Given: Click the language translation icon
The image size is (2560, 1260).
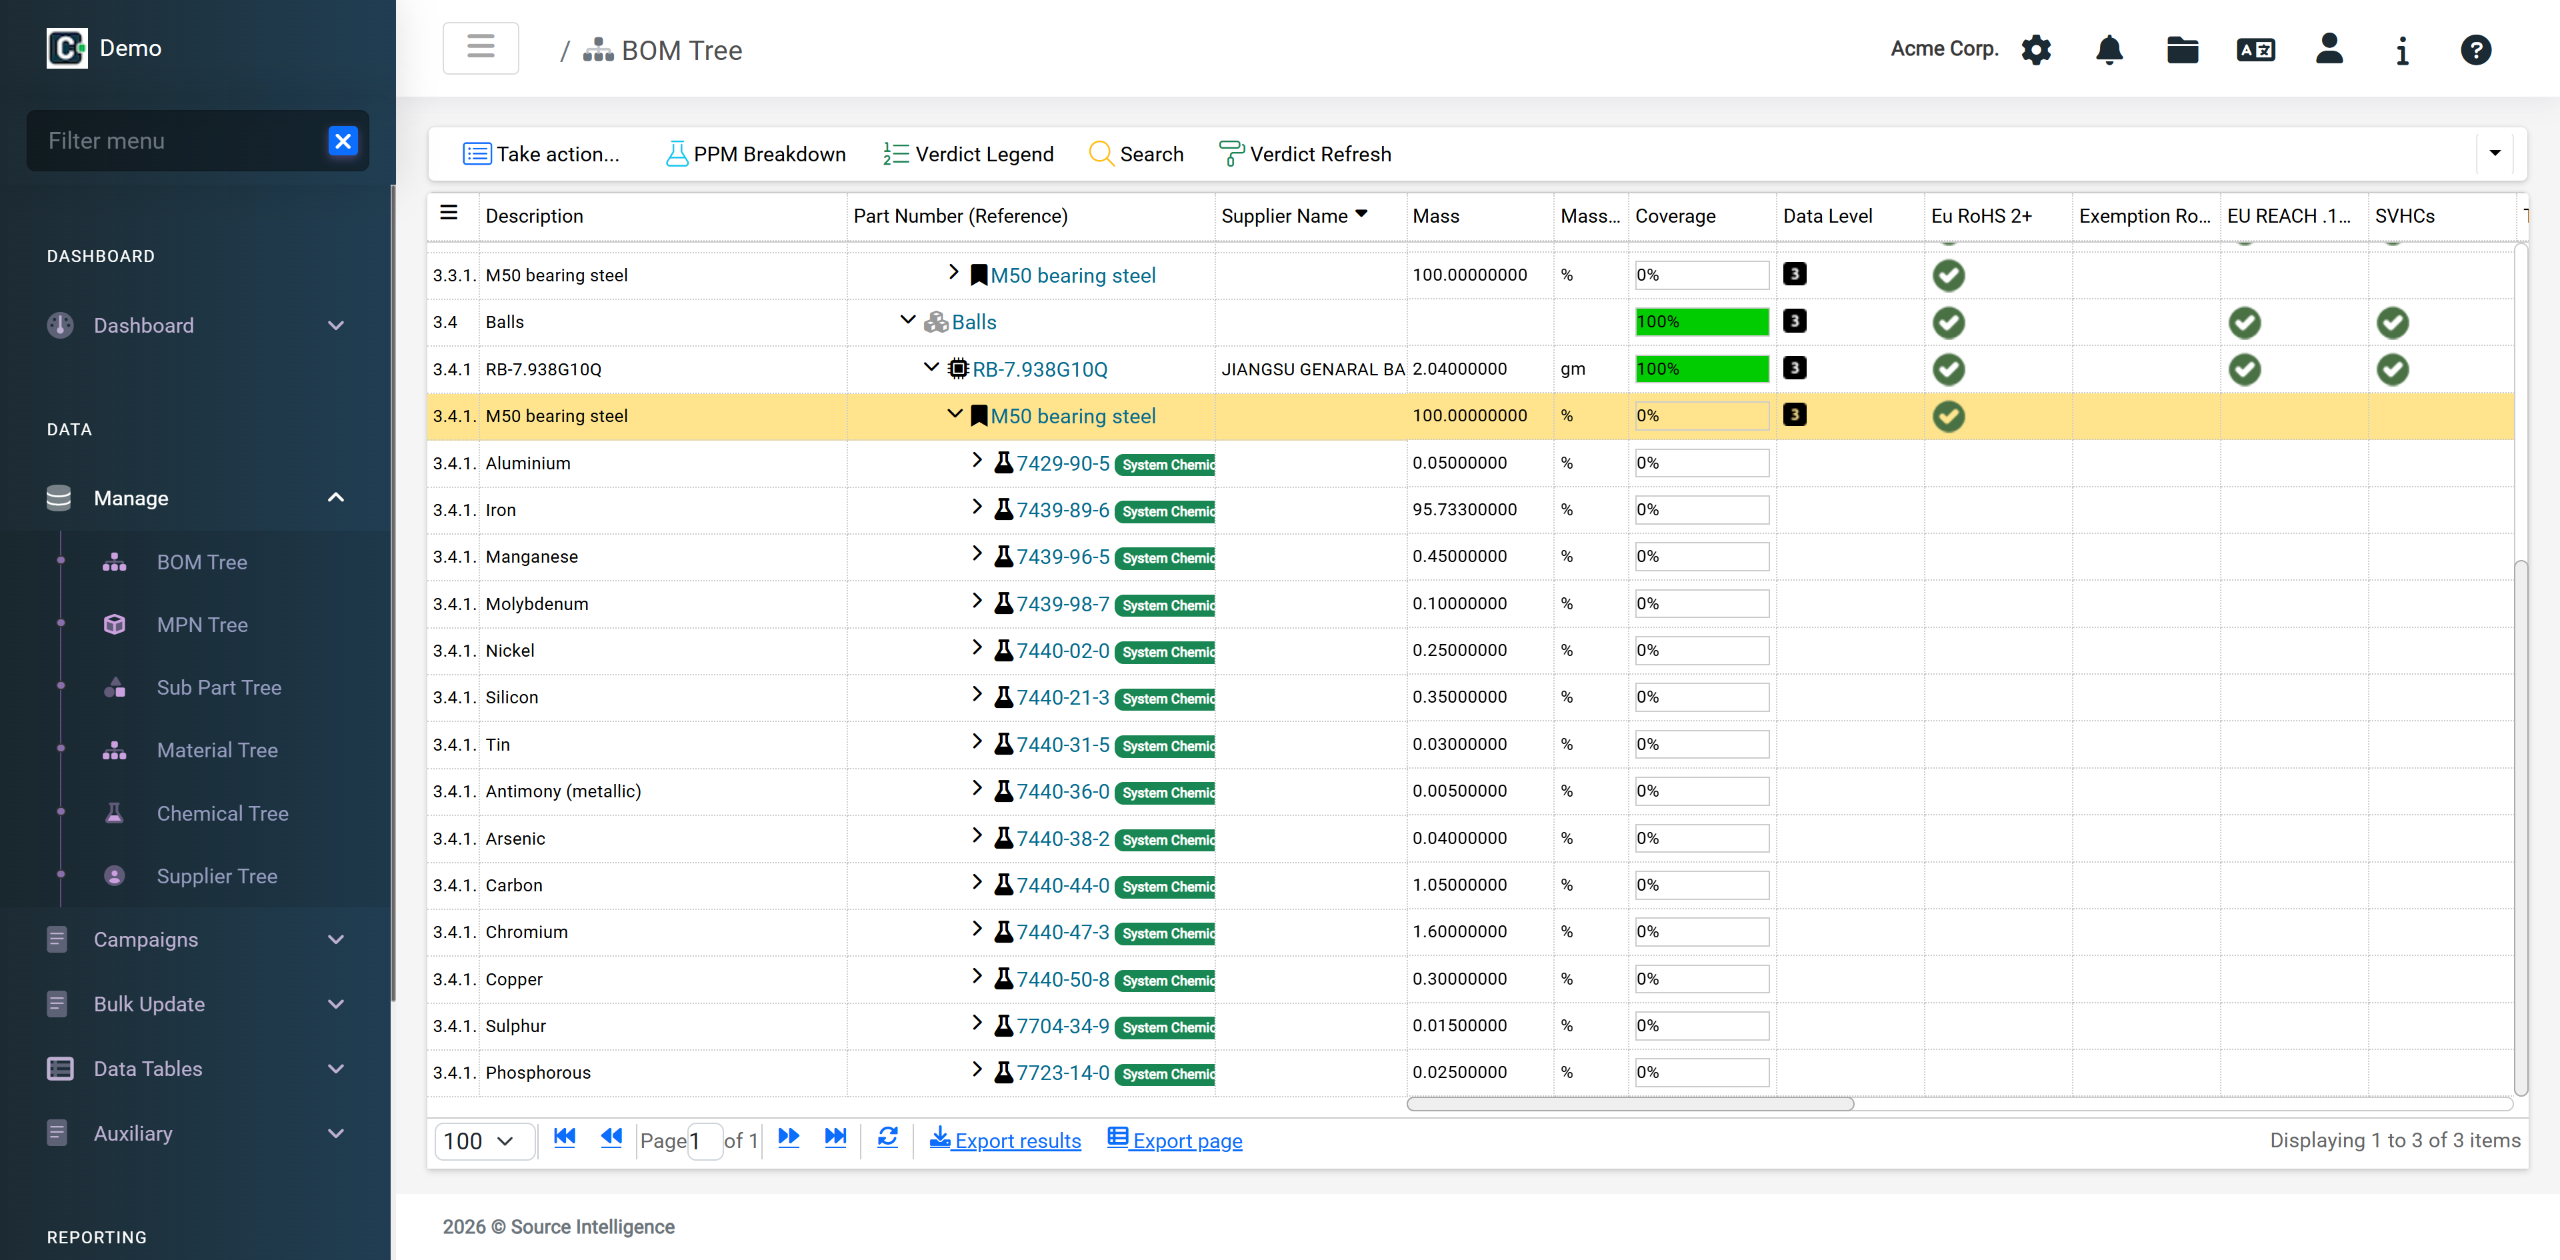Looking at the screenshot, I should (2255, 50).
